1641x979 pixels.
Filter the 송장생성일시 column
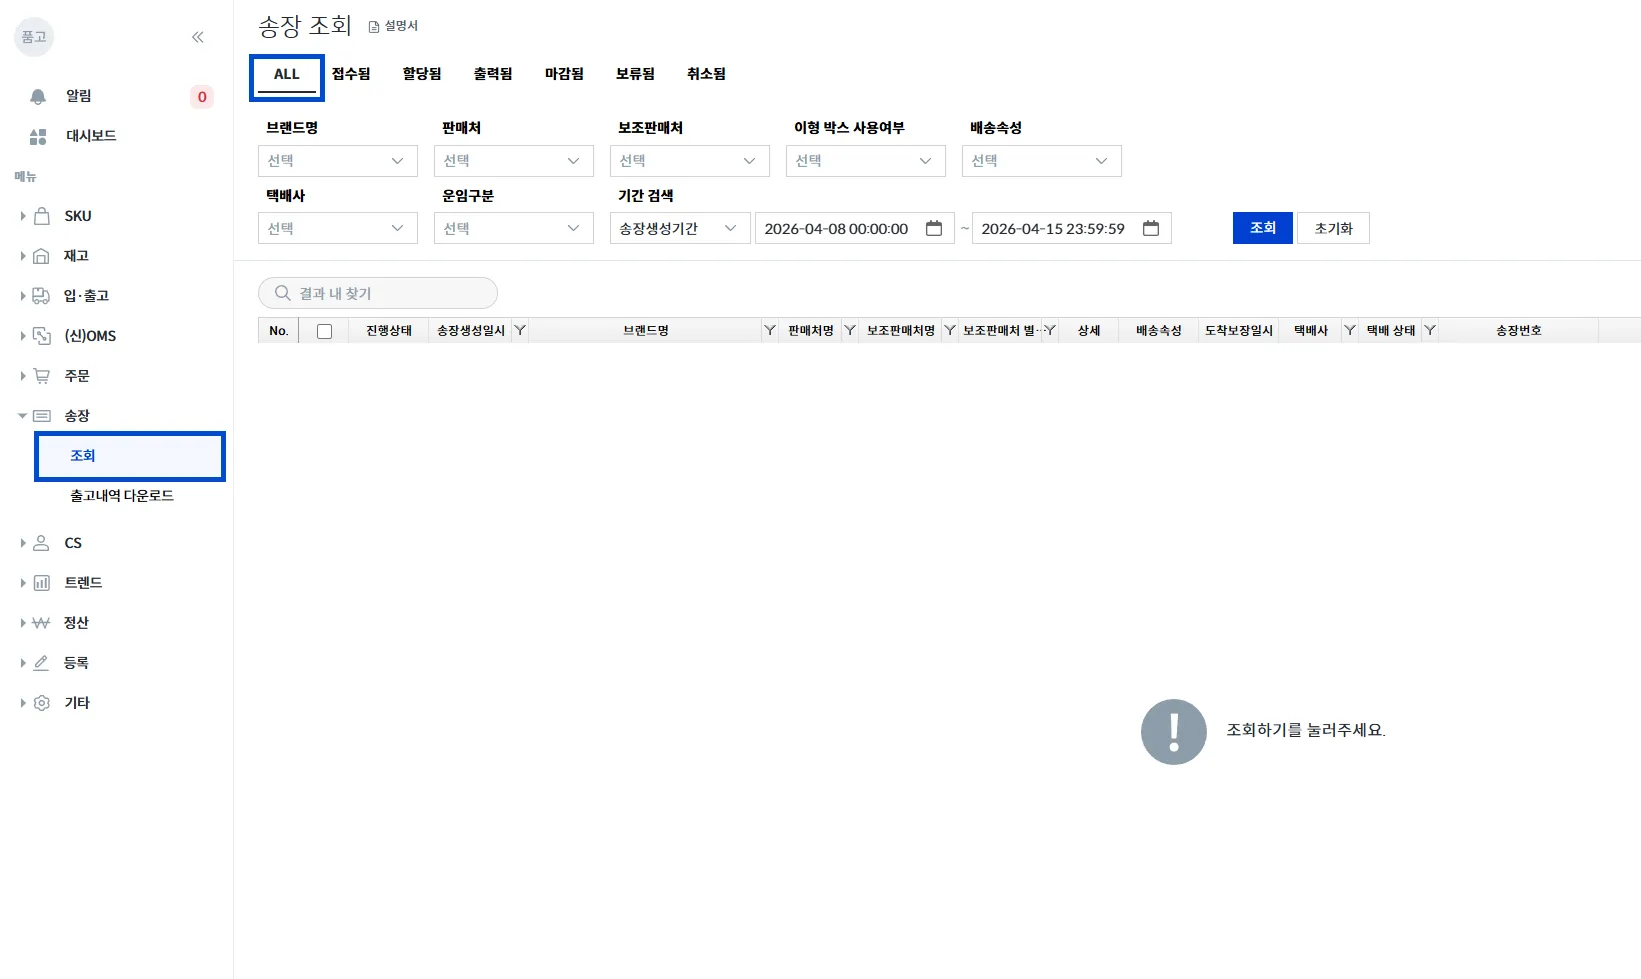520,330
